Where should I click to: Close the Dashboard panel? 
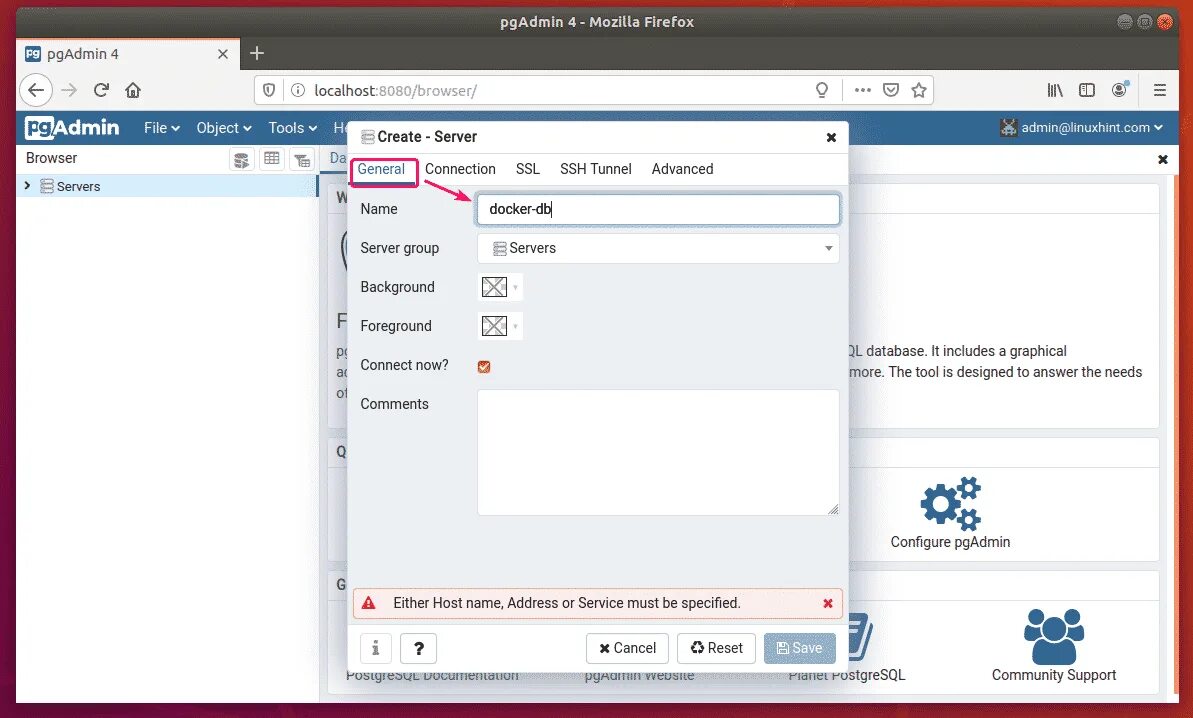click(x=1163, y=159)
